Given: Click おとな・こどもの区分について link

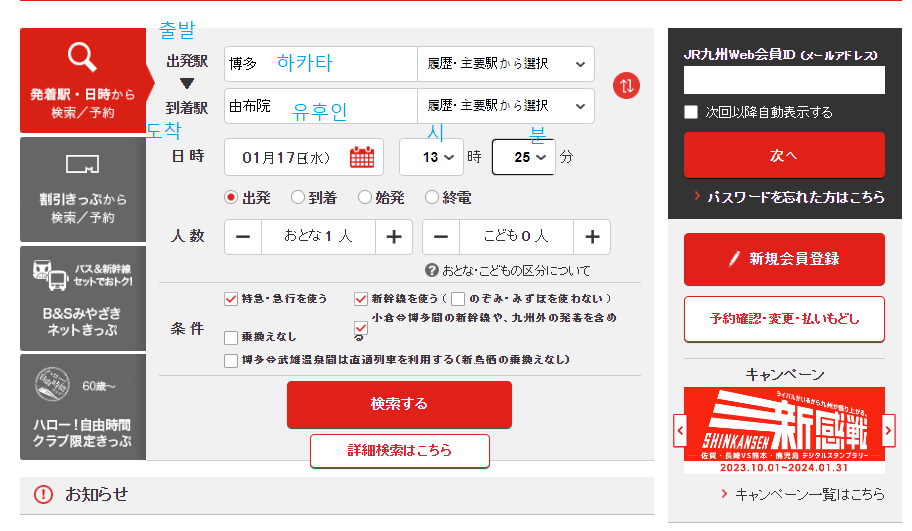Looking at the screenshot, I should 516,270.
